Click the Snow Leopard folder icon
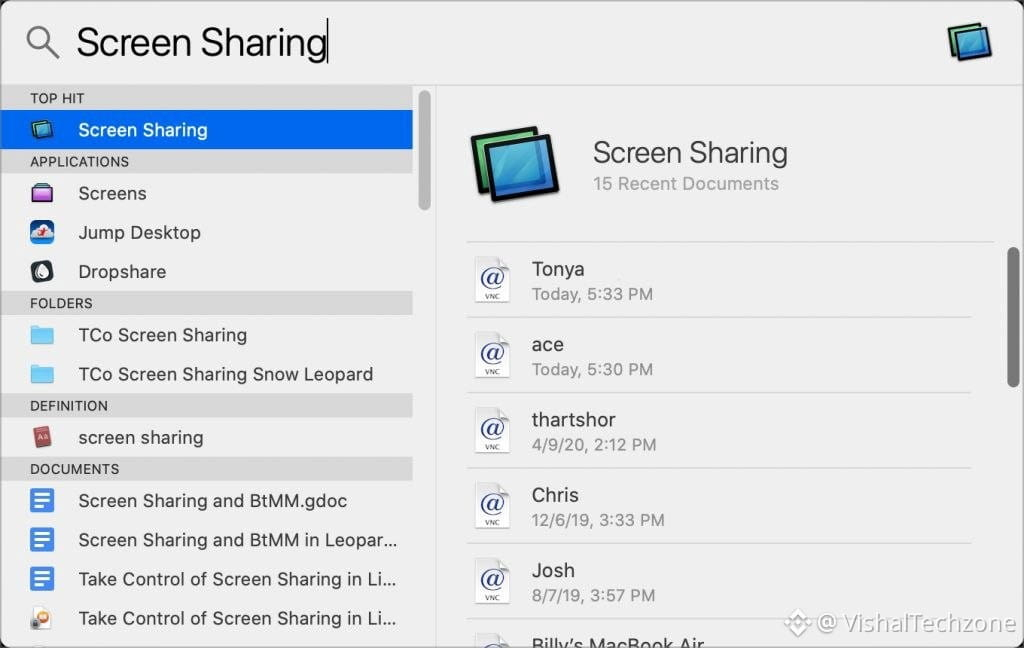Screen dimensions: 1024x648 click(x=42, y=374)
